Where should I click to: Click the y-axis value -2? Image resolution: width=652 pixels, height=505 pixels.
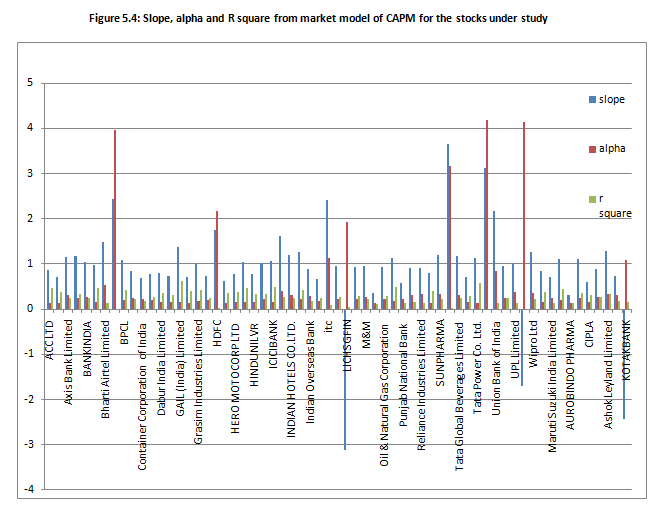pyautogui.click(x=28, y=399)
